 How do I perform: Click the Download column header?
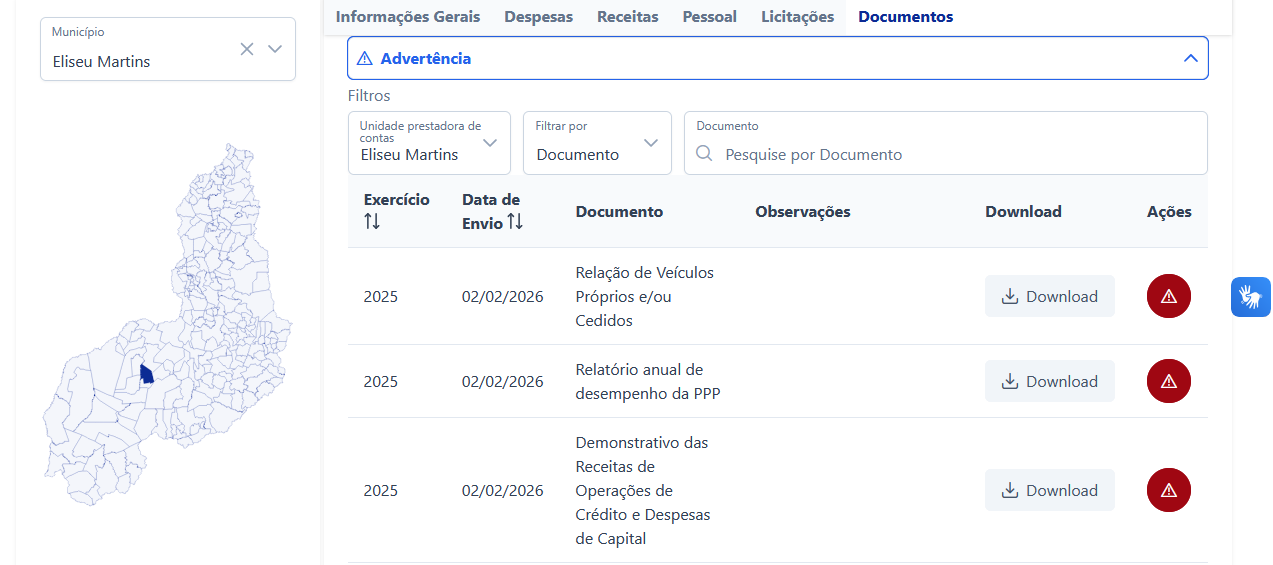(1023, 212)
